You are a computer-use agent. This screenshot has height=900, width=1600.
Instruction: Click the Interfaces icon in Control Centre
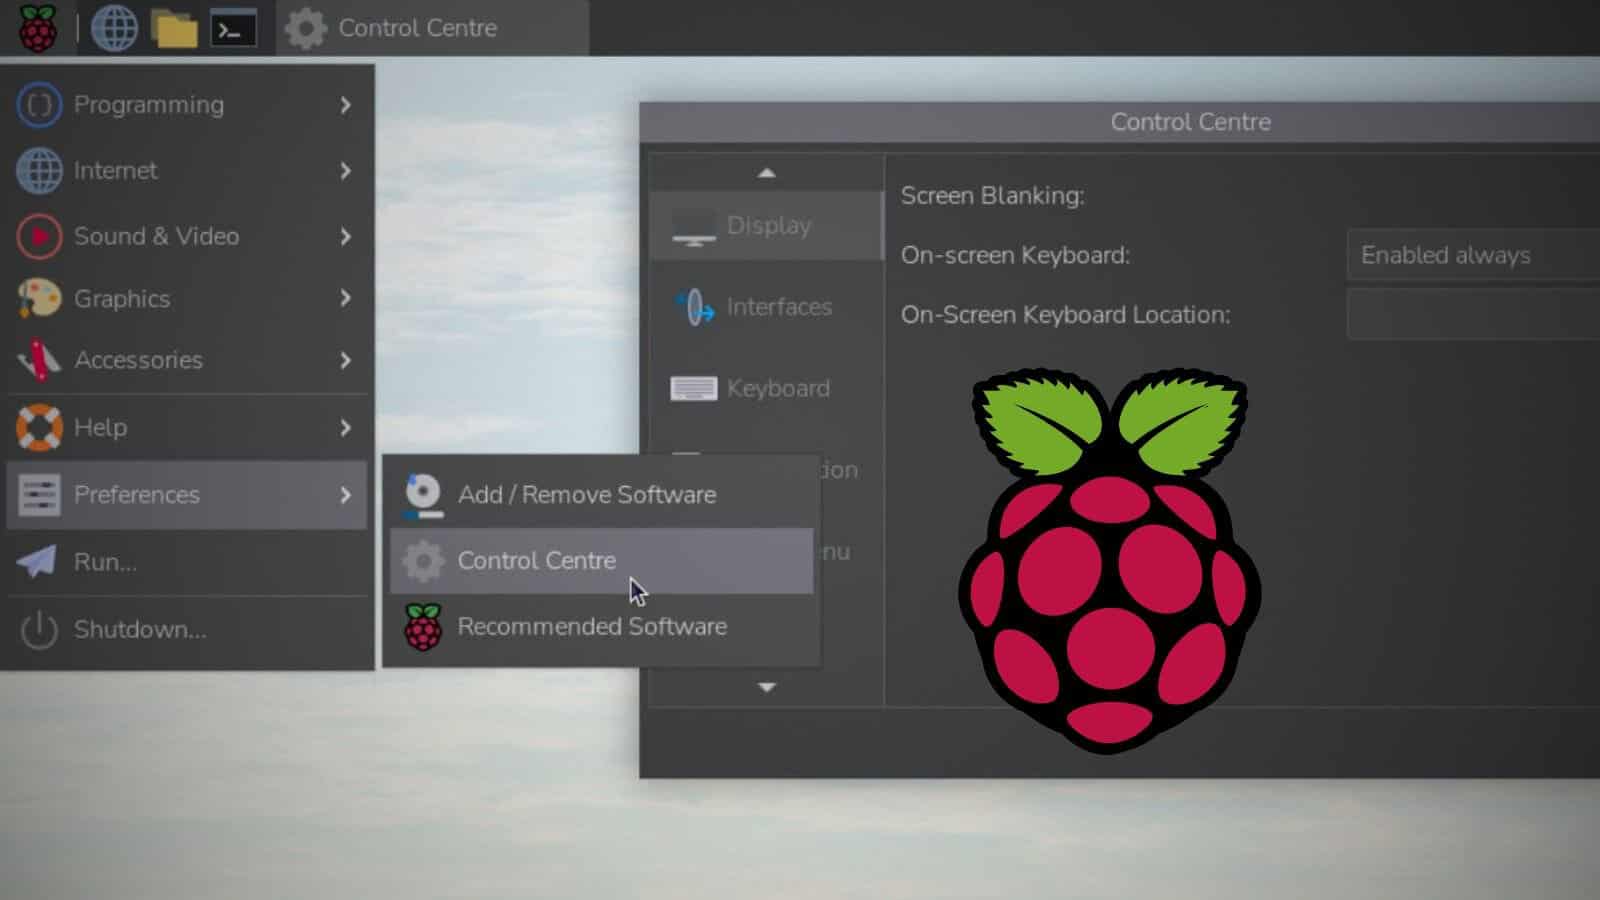[694, 307]
